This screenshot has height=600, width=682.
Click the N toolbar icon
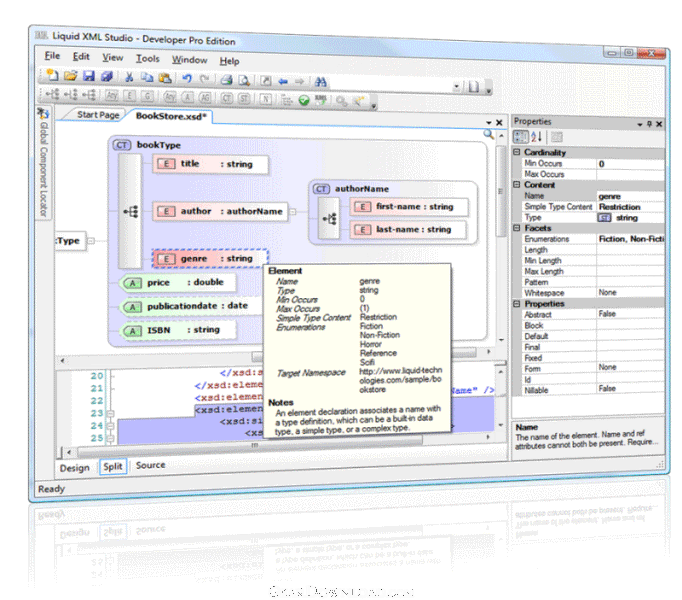266,99
